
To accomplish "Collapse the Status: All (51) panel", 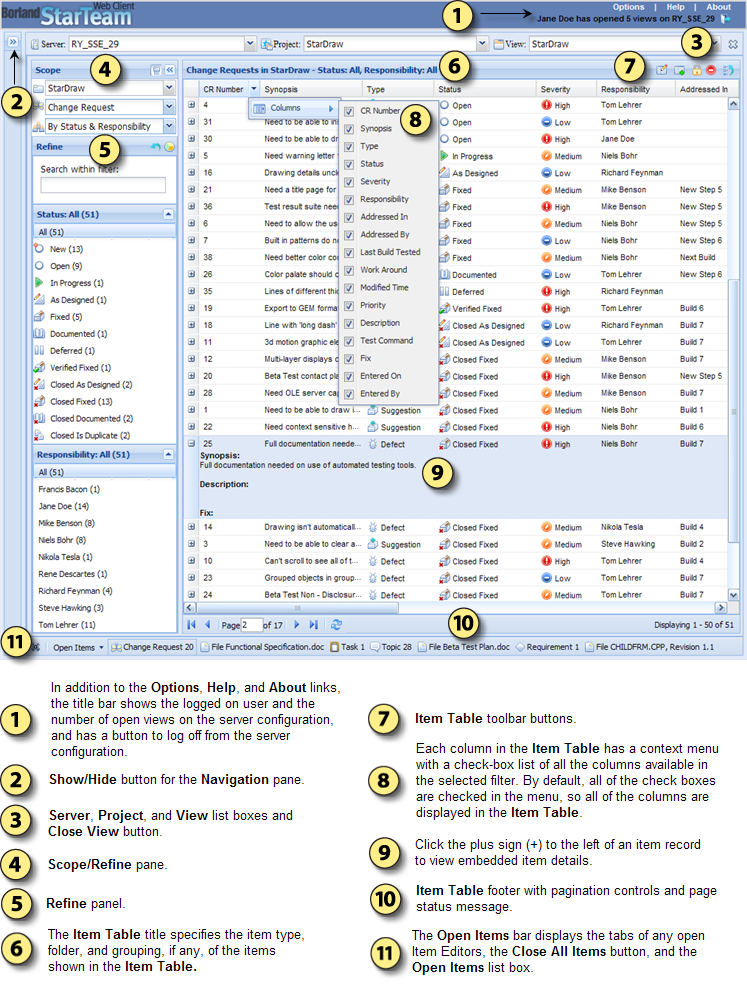I will [x=168, y=214].
